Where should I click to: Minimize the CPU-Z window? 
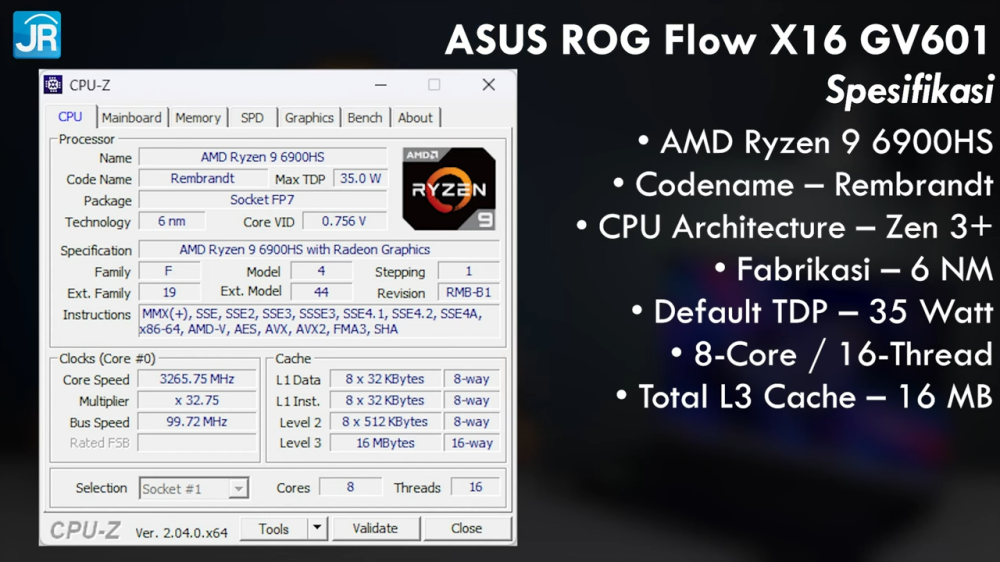point(381,85)
